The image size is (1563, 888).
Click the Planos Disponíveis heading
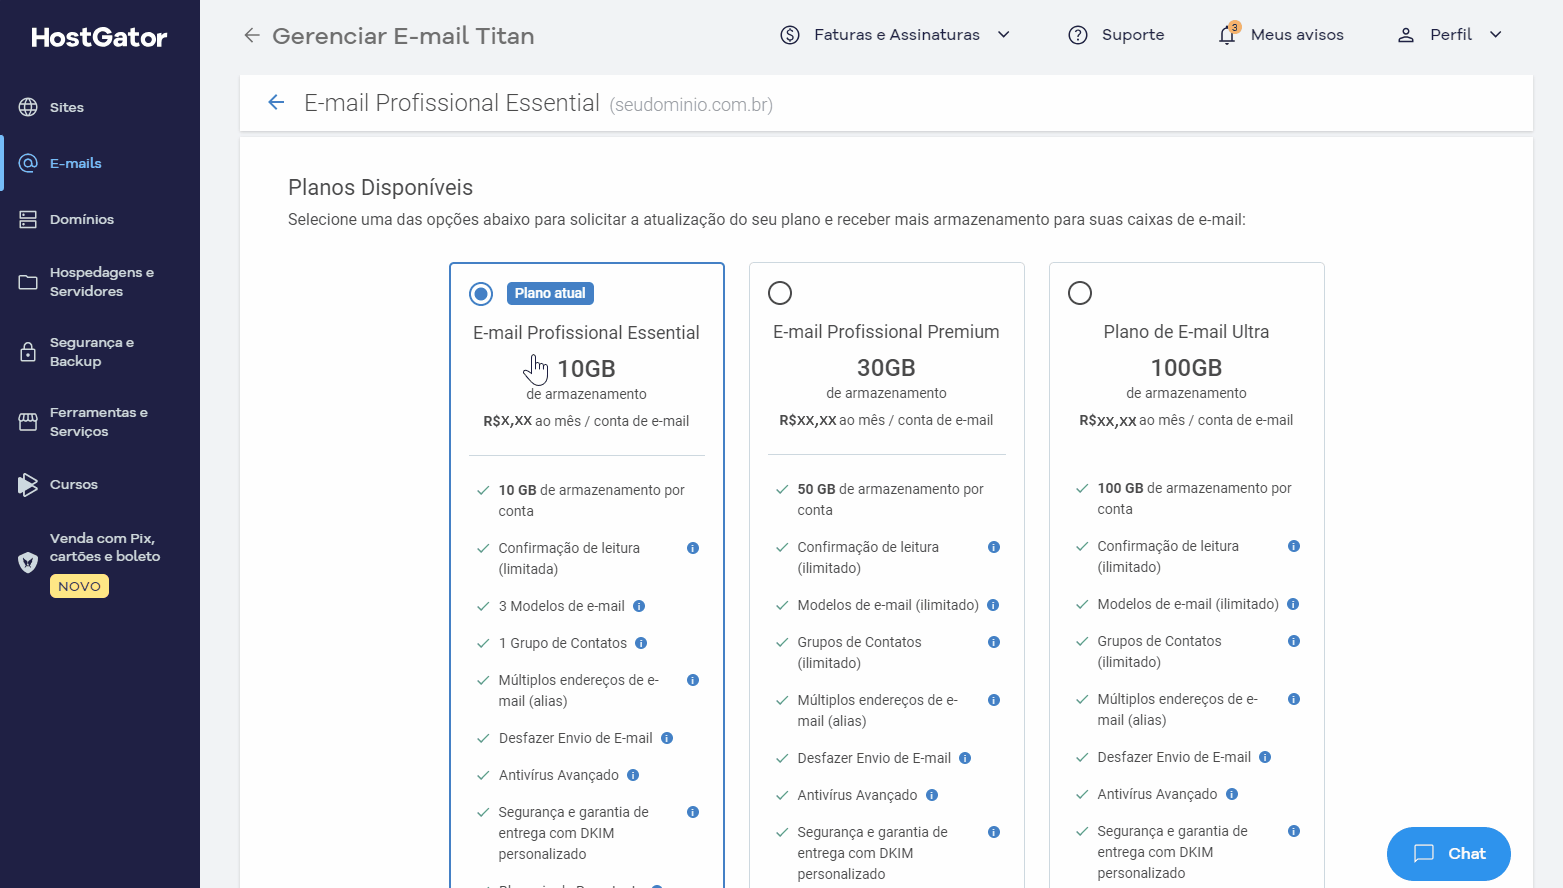pyautogui.click(x=380, y=188)
